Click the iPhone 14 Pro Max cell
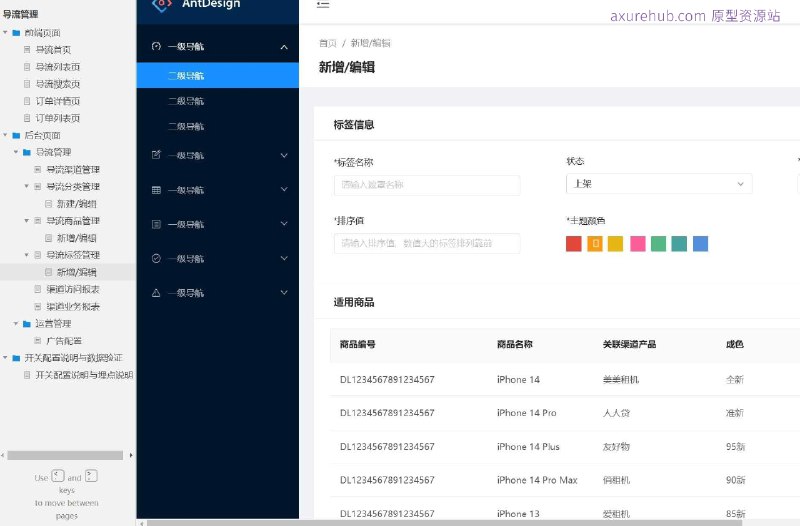 537,480
